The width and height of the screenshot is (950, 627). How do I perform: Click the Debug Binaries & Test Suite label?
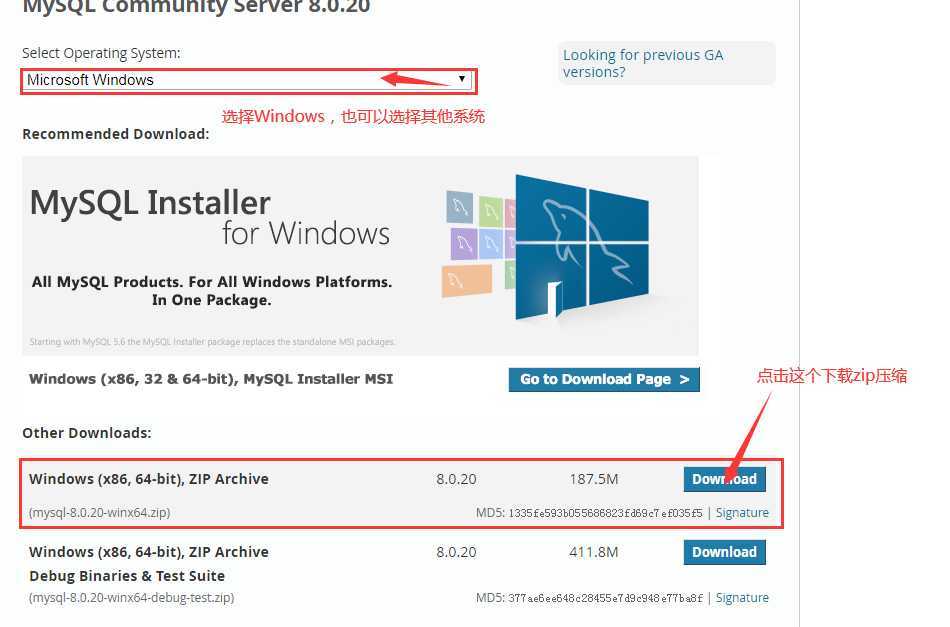[127, 576]
